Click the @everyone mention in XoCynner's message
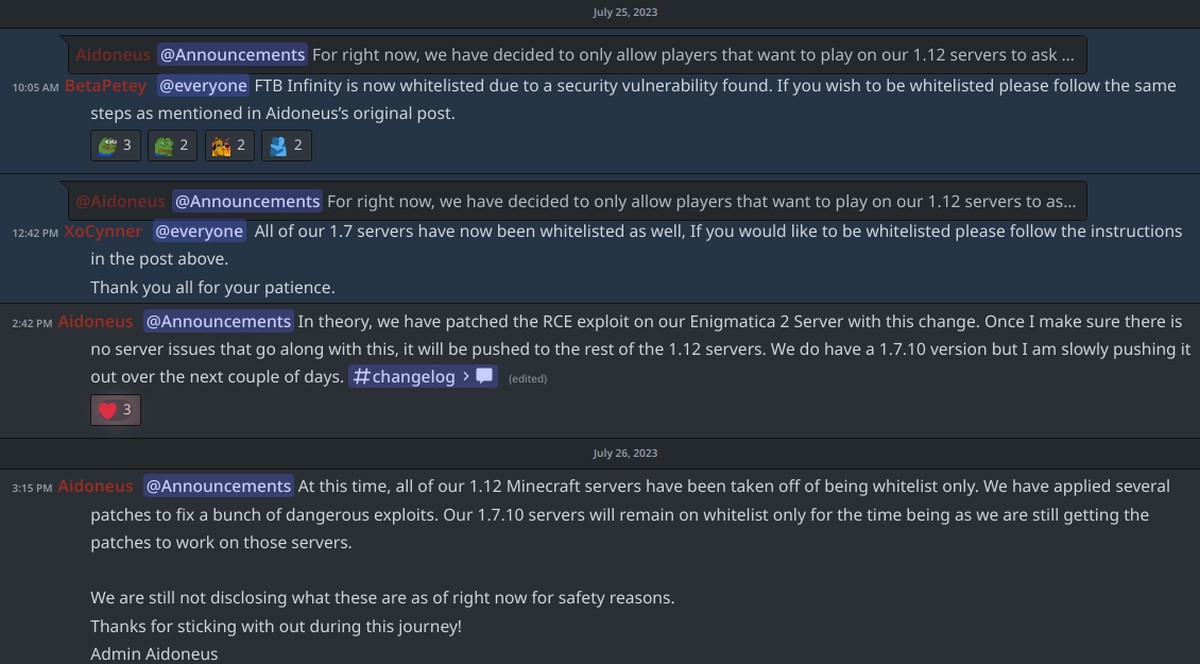Screen dimensions: 1200x664 (199, 232)
